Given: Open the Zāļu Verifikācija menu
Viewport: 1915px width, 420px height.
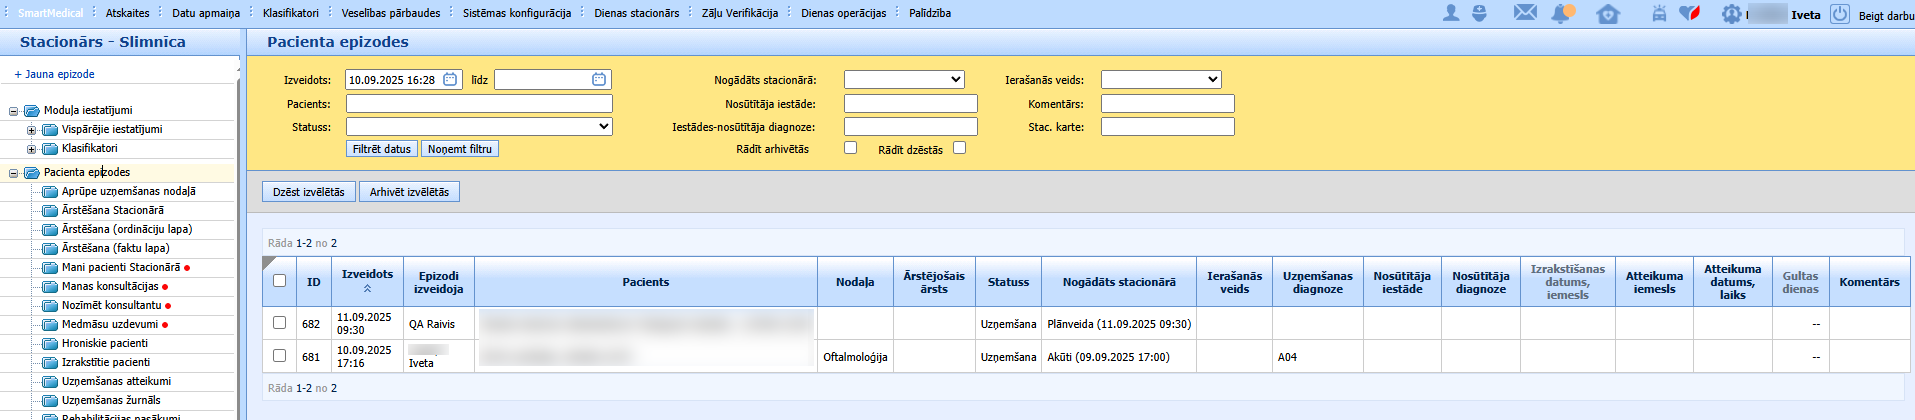Looking at the screenshot, I should [740, 13].
